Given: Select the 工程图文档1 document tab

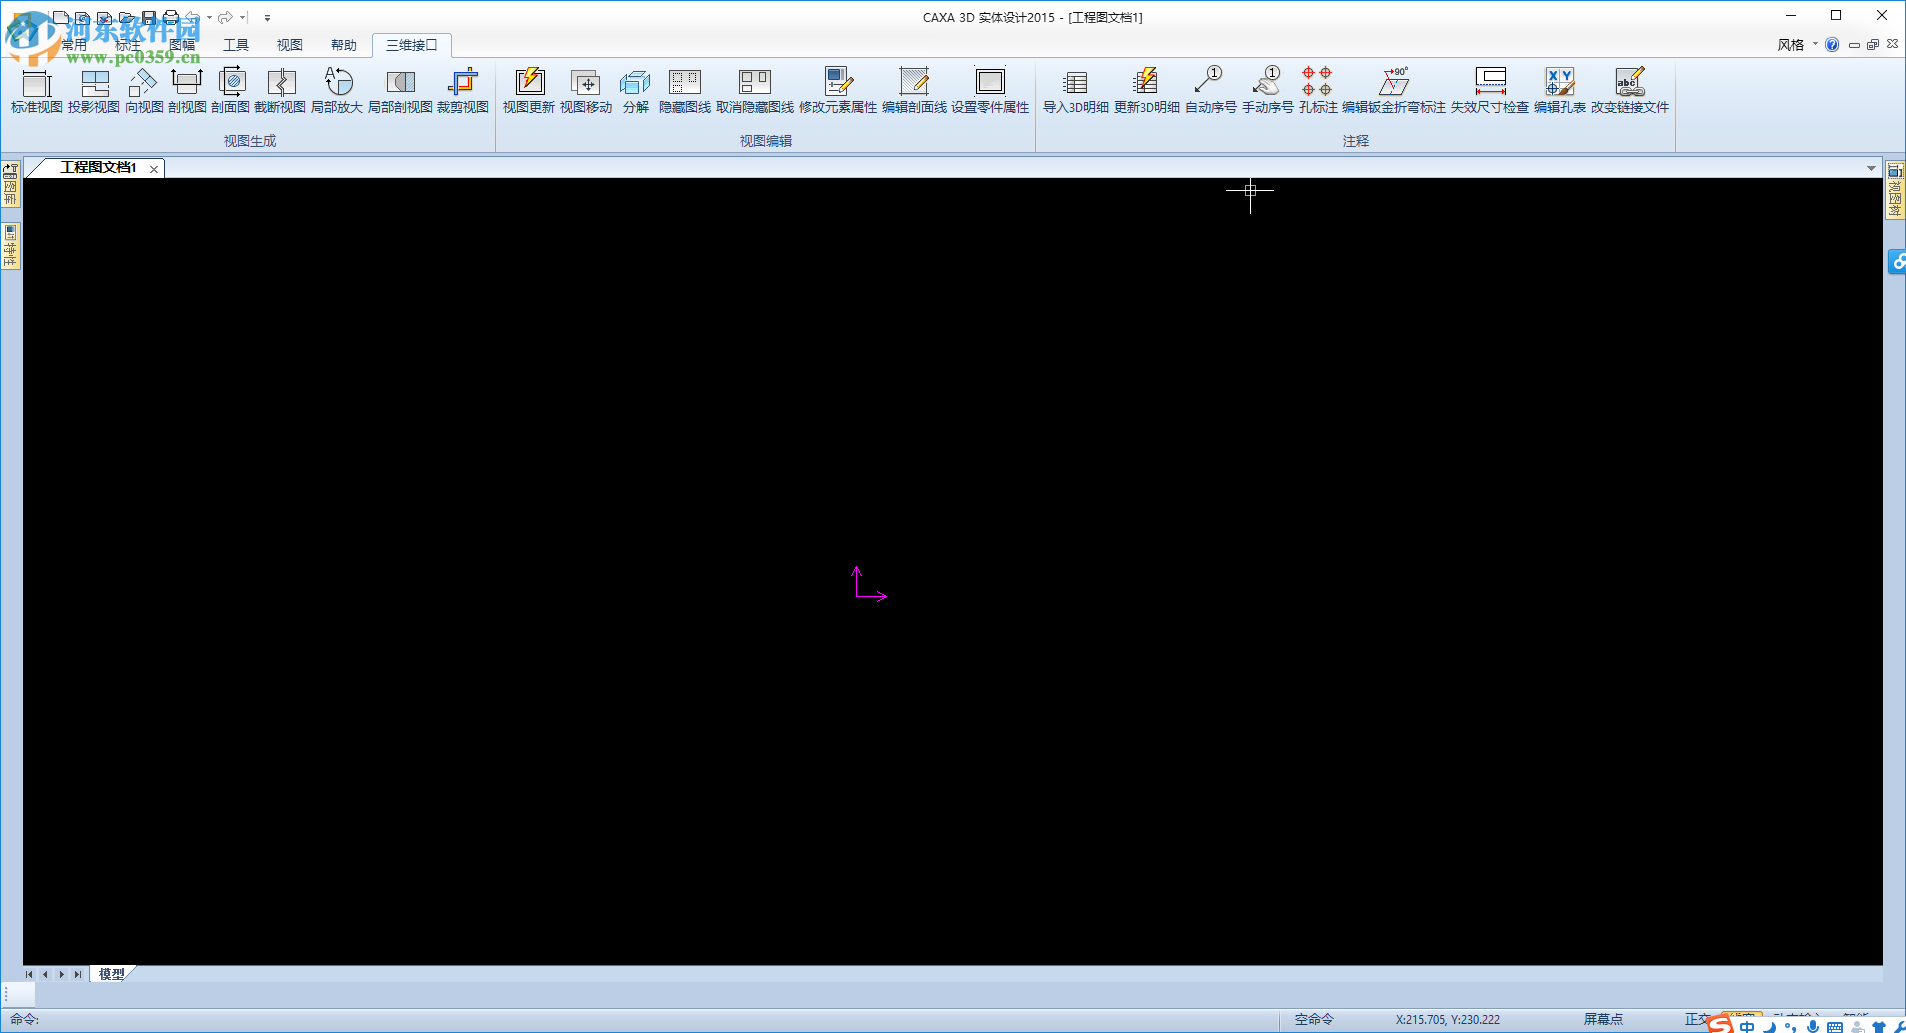Looking at the screenshot, I should (98, 168).
